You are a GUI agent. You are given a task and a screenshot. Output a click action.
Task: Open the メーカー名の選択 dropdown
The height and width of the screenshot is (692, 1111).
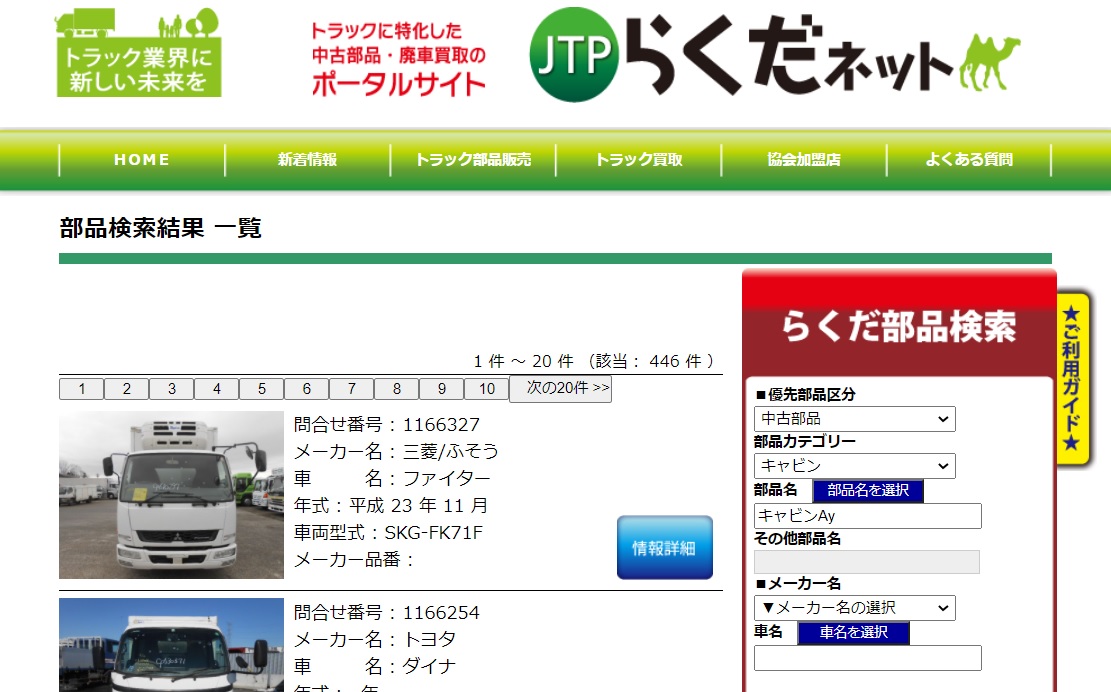point(854,608)
